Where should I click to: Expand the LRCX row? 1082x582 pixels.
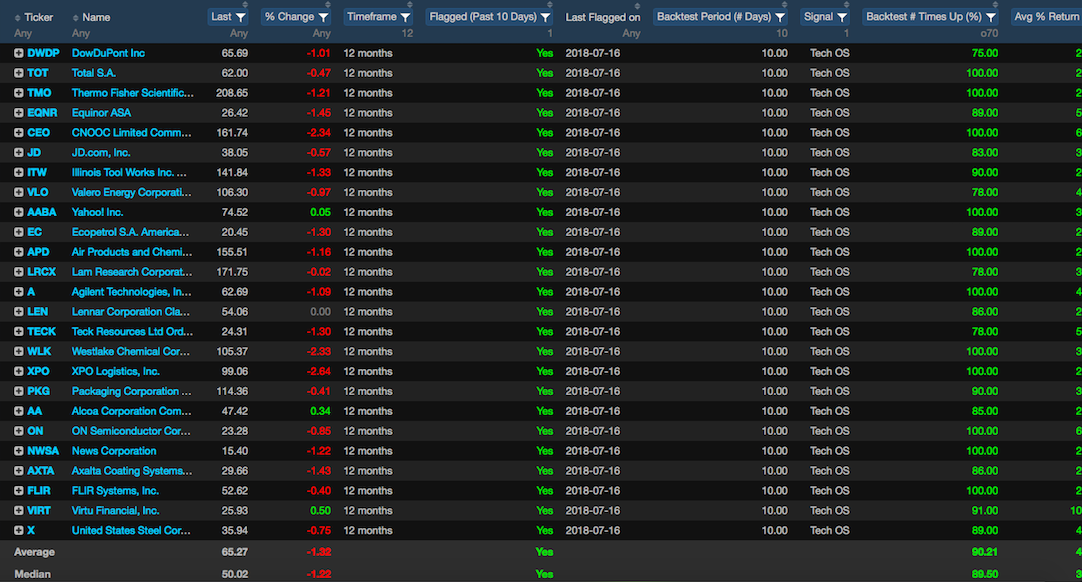(19, 272)
